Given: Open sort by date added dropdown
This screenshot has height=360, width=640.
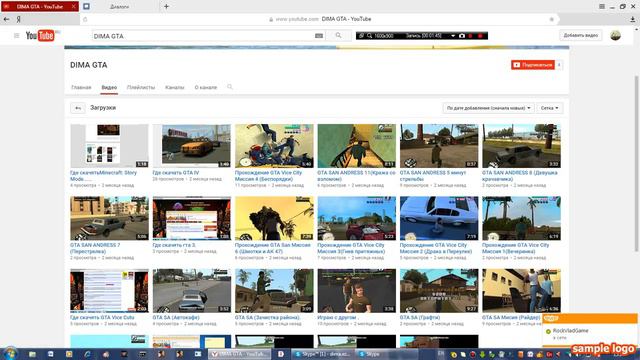Looking at the screenshot, I should pyautogui.click(x=488, y=108).
